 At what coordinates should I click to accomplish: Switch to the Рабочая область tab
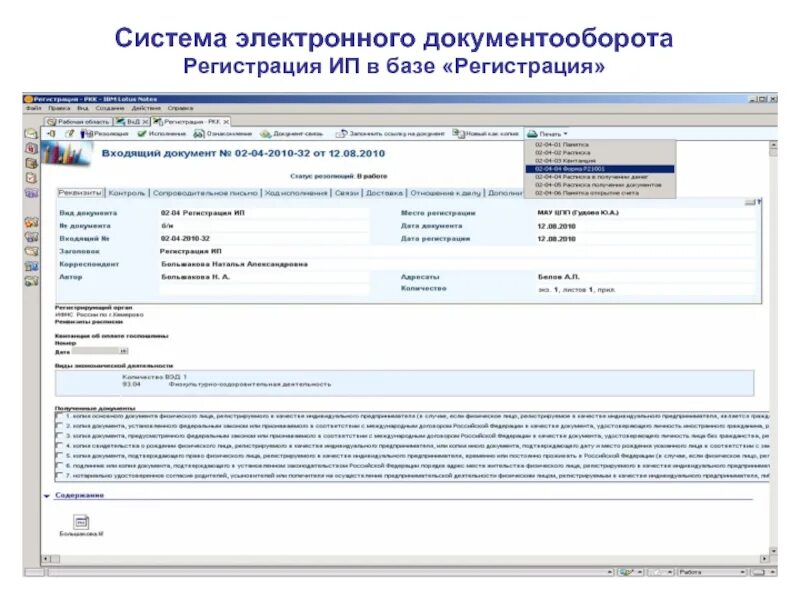click(x=78, y=122)
